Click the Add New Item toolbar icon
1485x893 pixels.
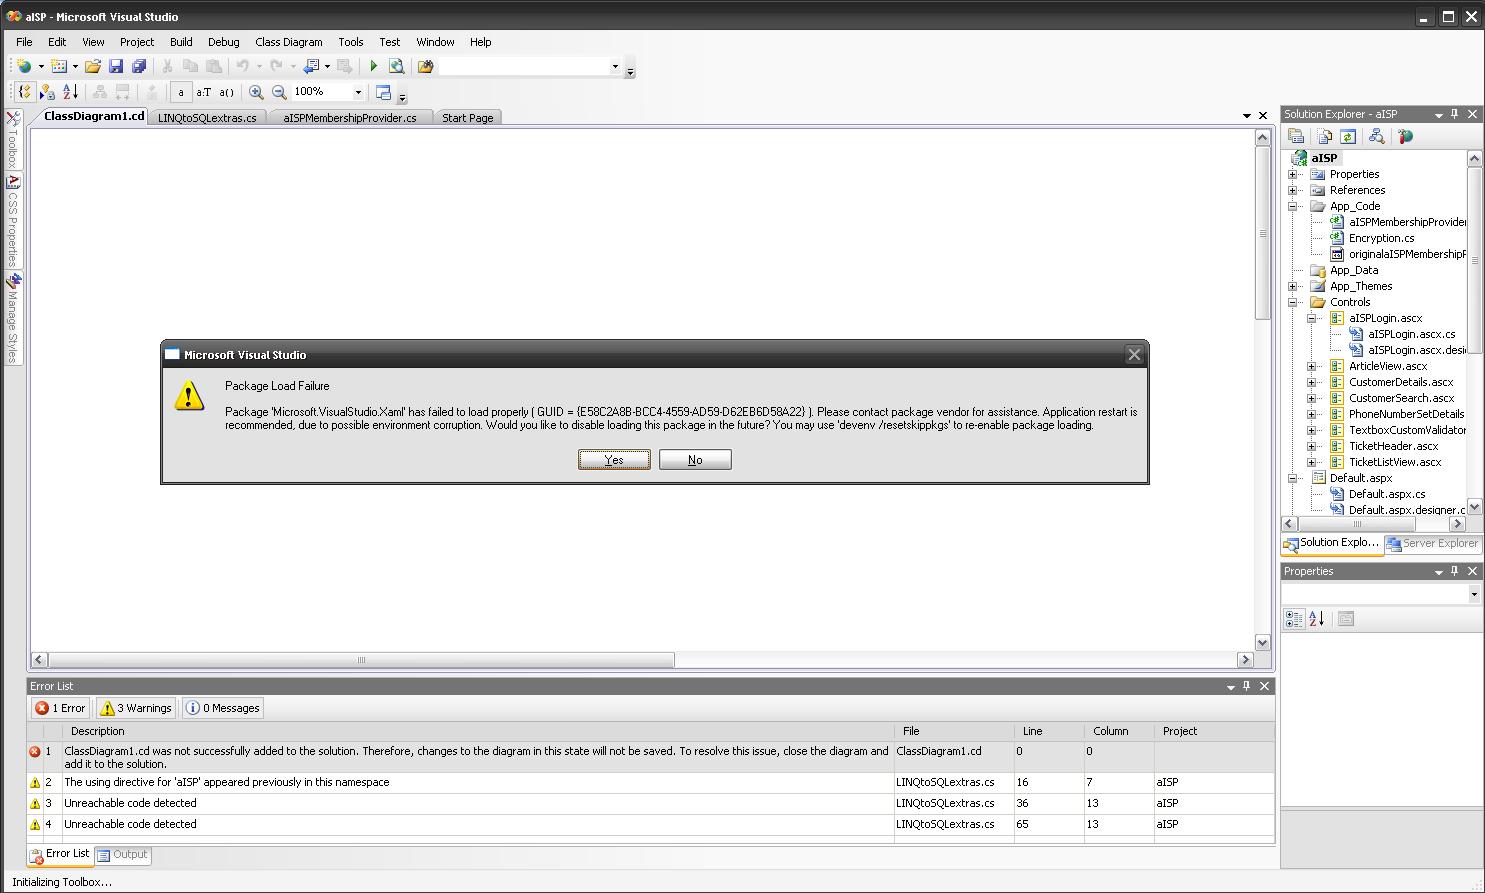59,66
